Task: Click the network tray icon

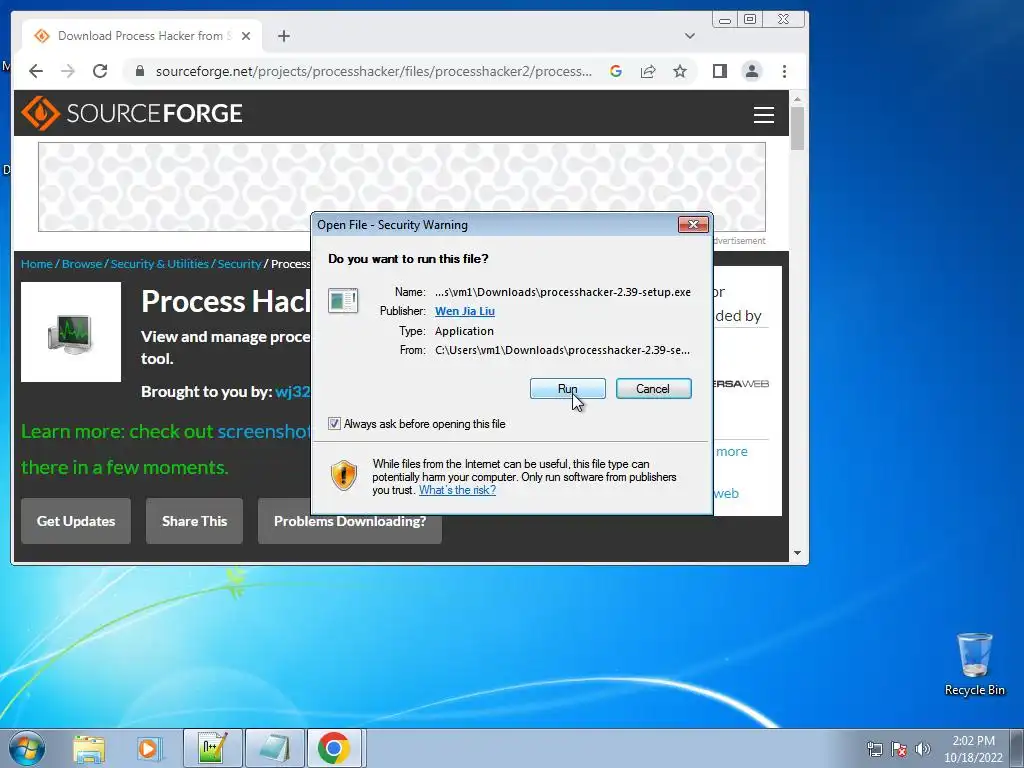Action: pos(874,749)
